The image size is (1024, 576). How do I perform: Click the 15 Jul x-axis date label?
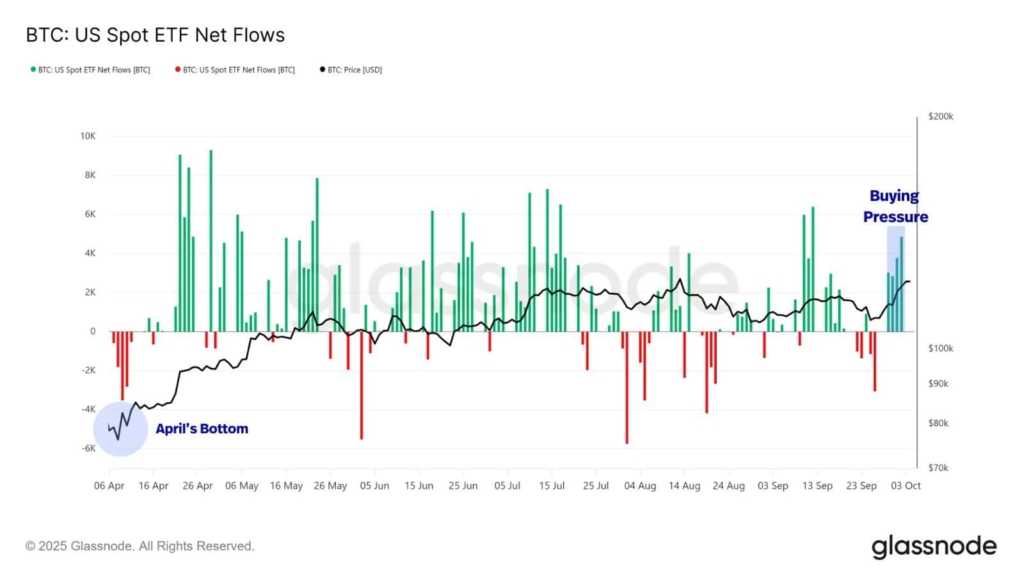[x=552, y=485]
